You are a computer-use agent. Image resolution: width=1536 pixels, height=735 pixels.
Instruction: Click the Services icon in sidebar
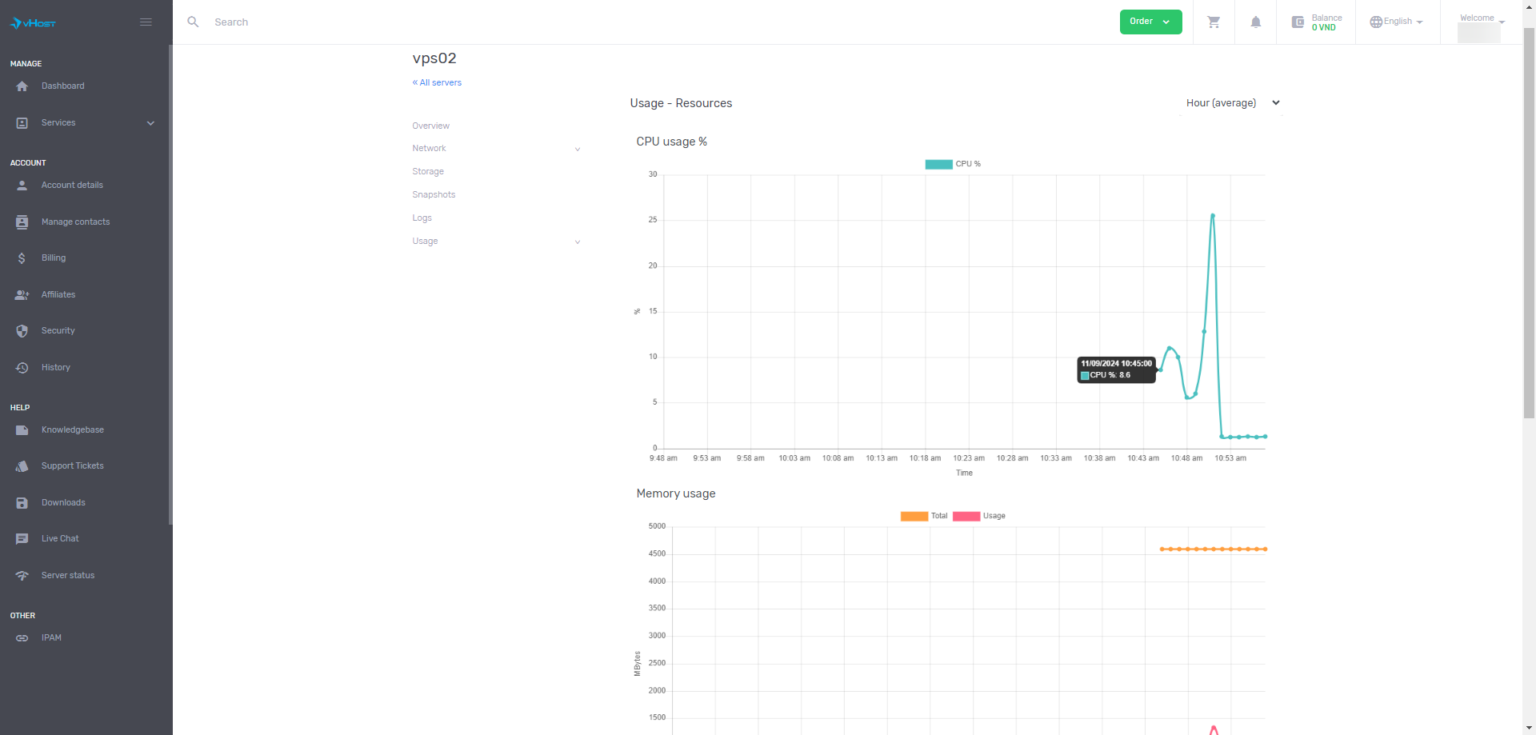[x=22, y=123]
